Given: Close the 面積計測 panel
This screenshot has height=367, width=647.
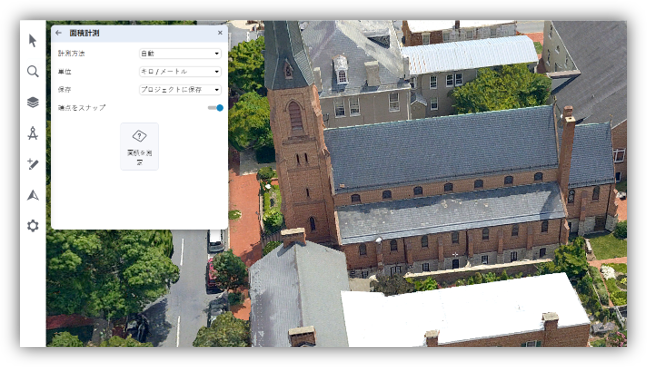Looking at the screenshot, I should pos(220,33).
